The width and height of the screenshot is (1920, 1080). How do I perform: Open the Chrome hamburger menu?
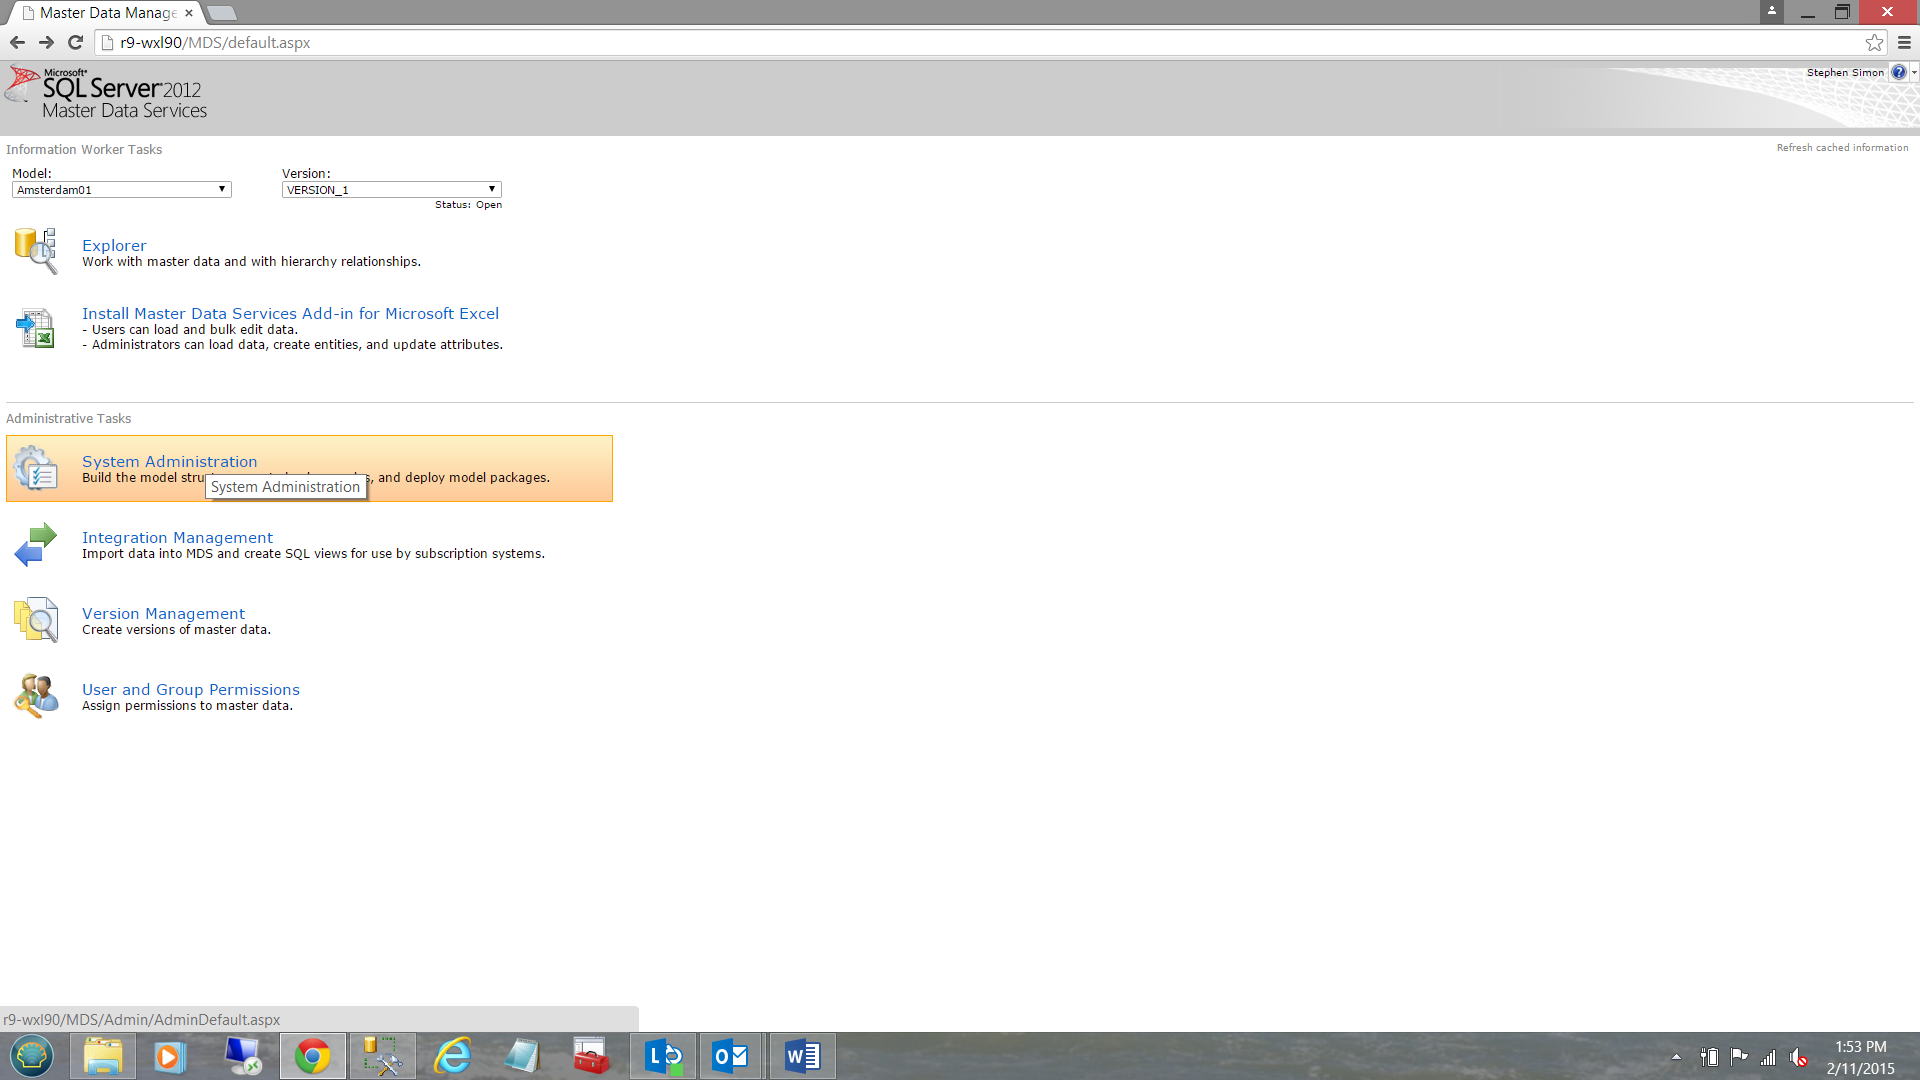click(1904, 42)
